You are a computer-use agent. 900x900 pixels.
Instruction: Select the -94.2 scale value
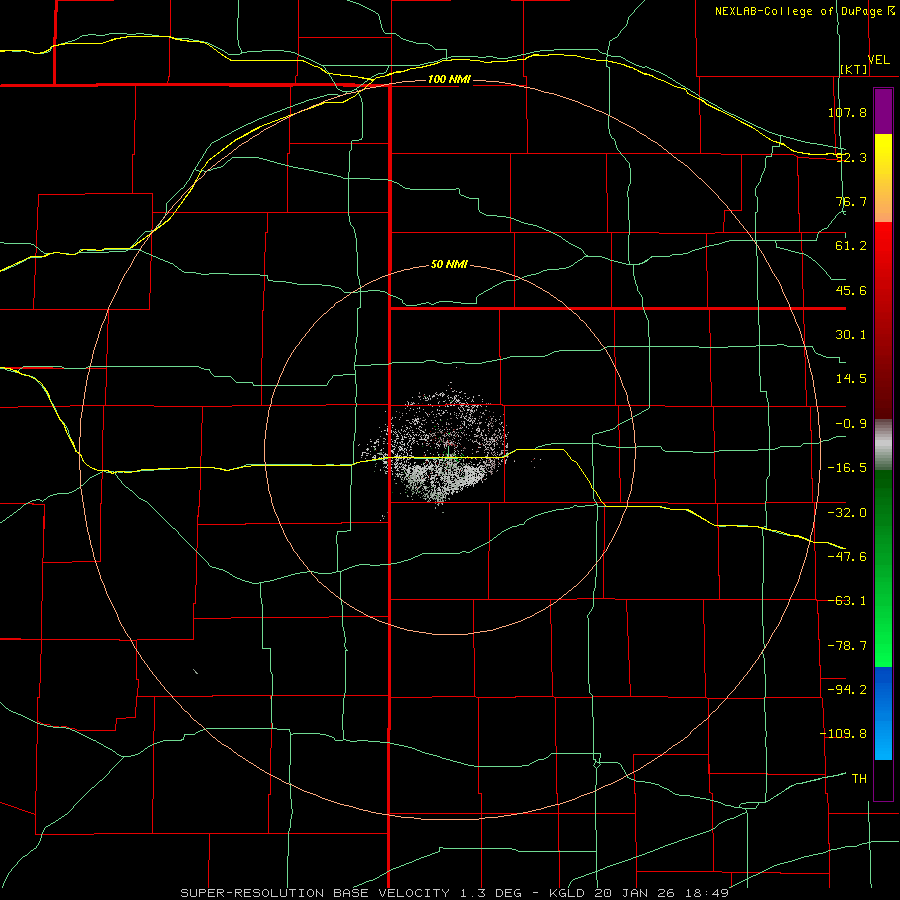847,689
